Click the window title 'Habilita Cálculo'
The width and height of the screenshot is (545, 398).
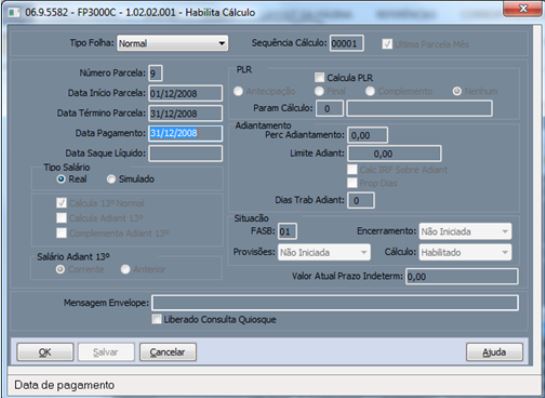[x=220, y=13]
